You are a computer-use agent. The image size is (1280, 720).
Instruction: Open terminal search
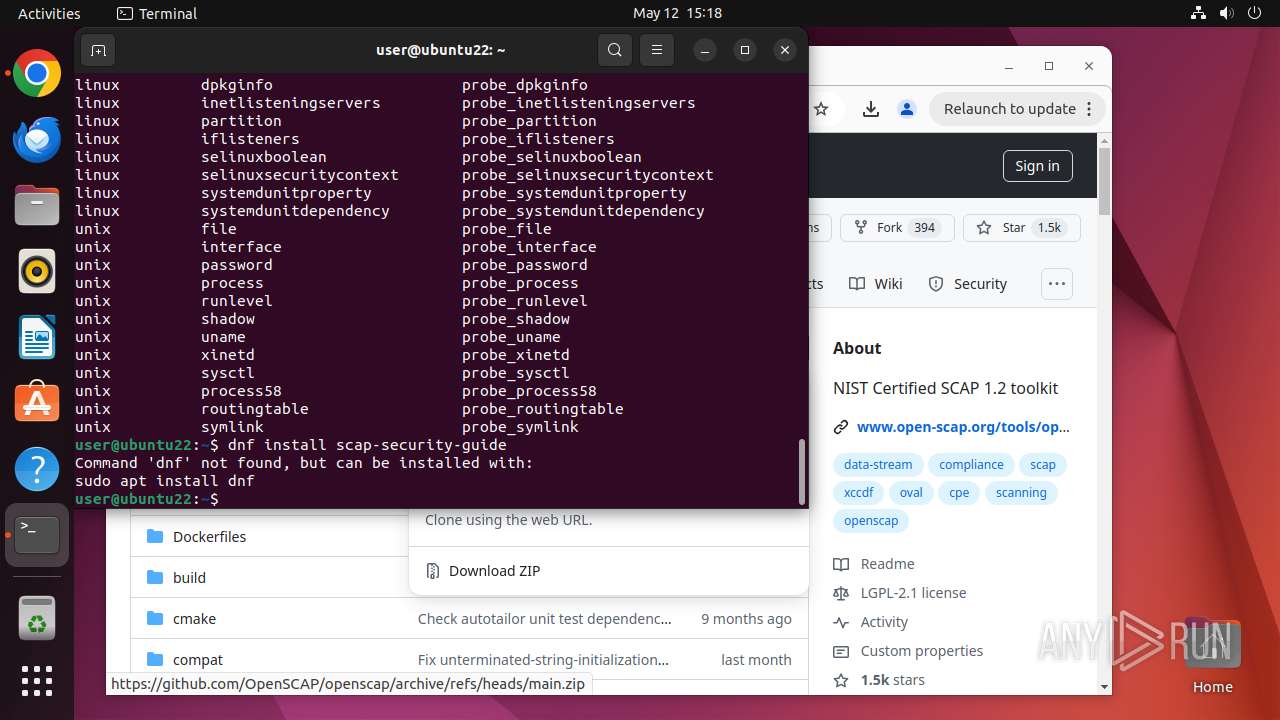click(615, 50)
